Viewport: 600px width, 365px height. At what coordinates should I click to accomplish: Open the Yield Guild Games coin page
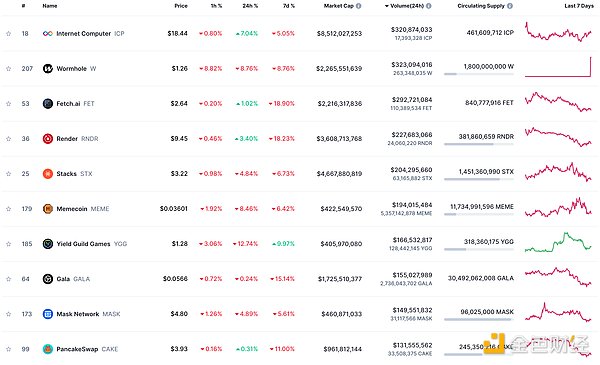(83, 244)
